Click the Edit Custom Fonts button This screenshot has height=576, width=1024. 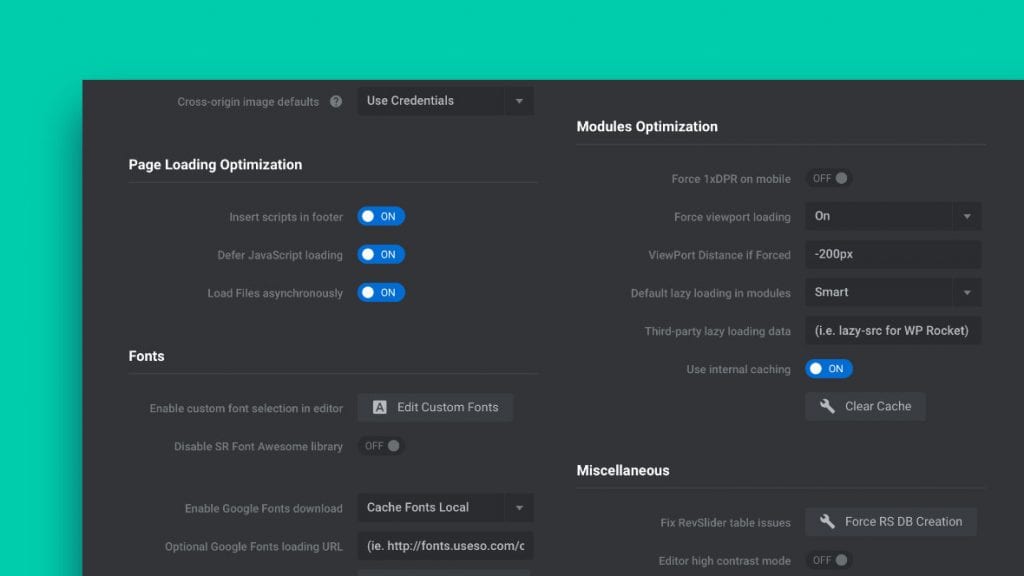point(435,407)
